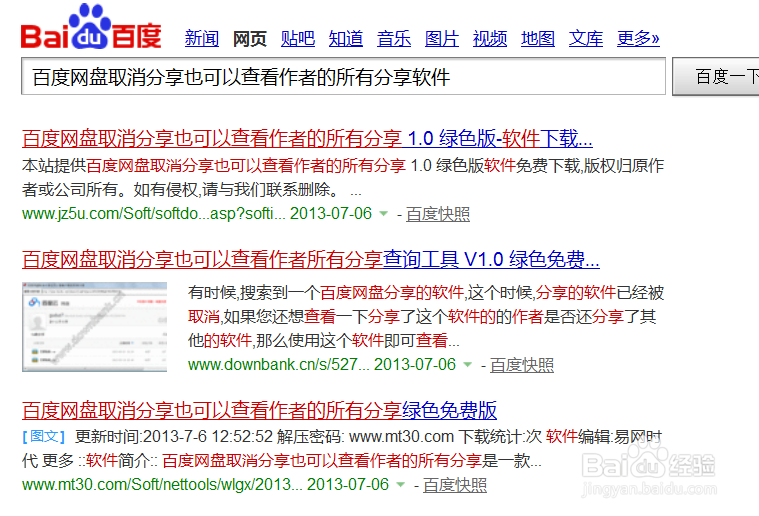
Task: Click the software screenshot thumbnail
Action: [94, 327]
